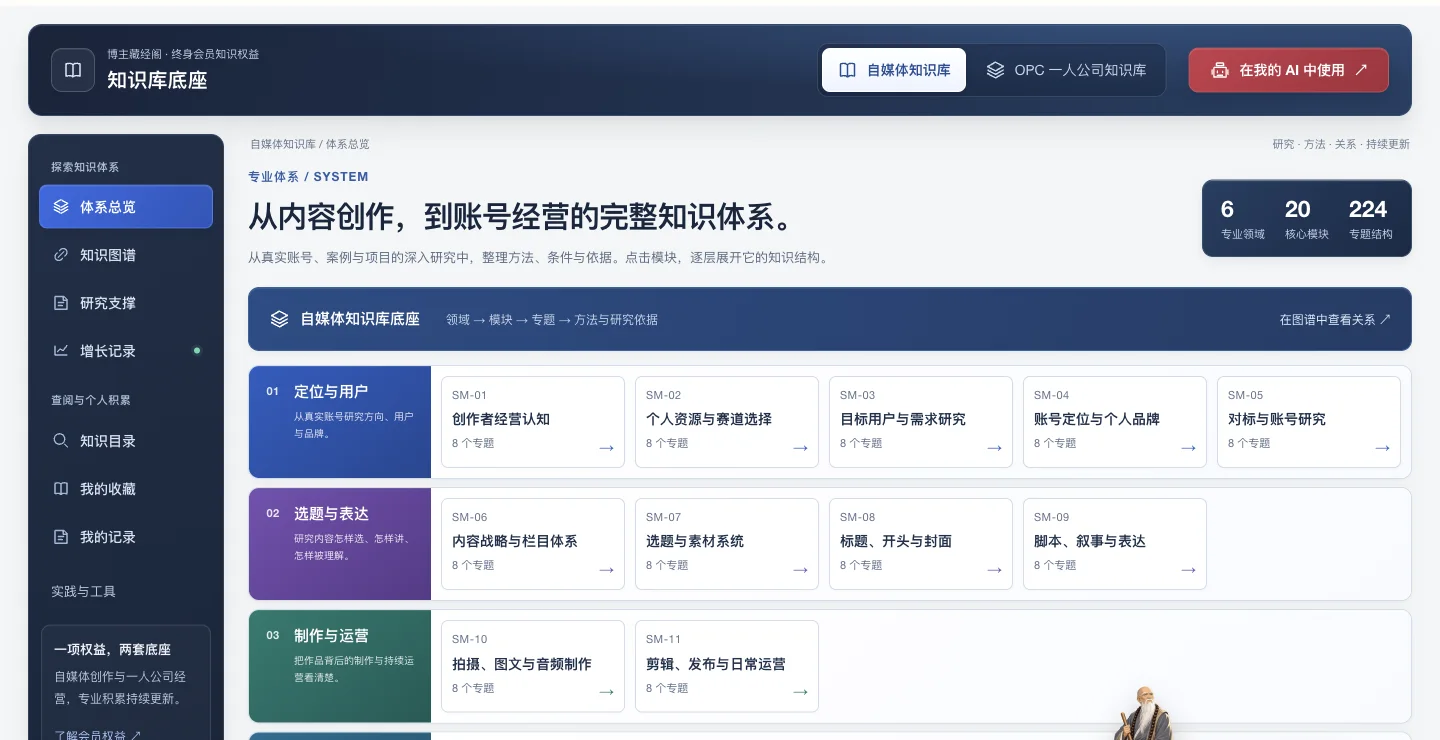Viewport: 1440px width, 740px height.
Task: Click the arrow on 标题、开头与封面 card
Action: (x=994, y=570)
